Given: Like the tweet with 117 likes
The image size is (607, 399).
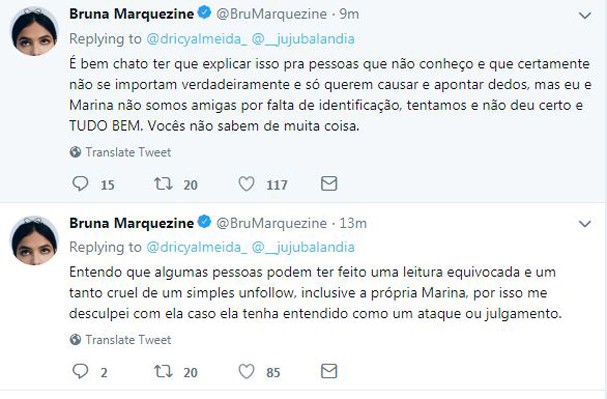Looking at the screenshot, I should click(x=246, y=184).
